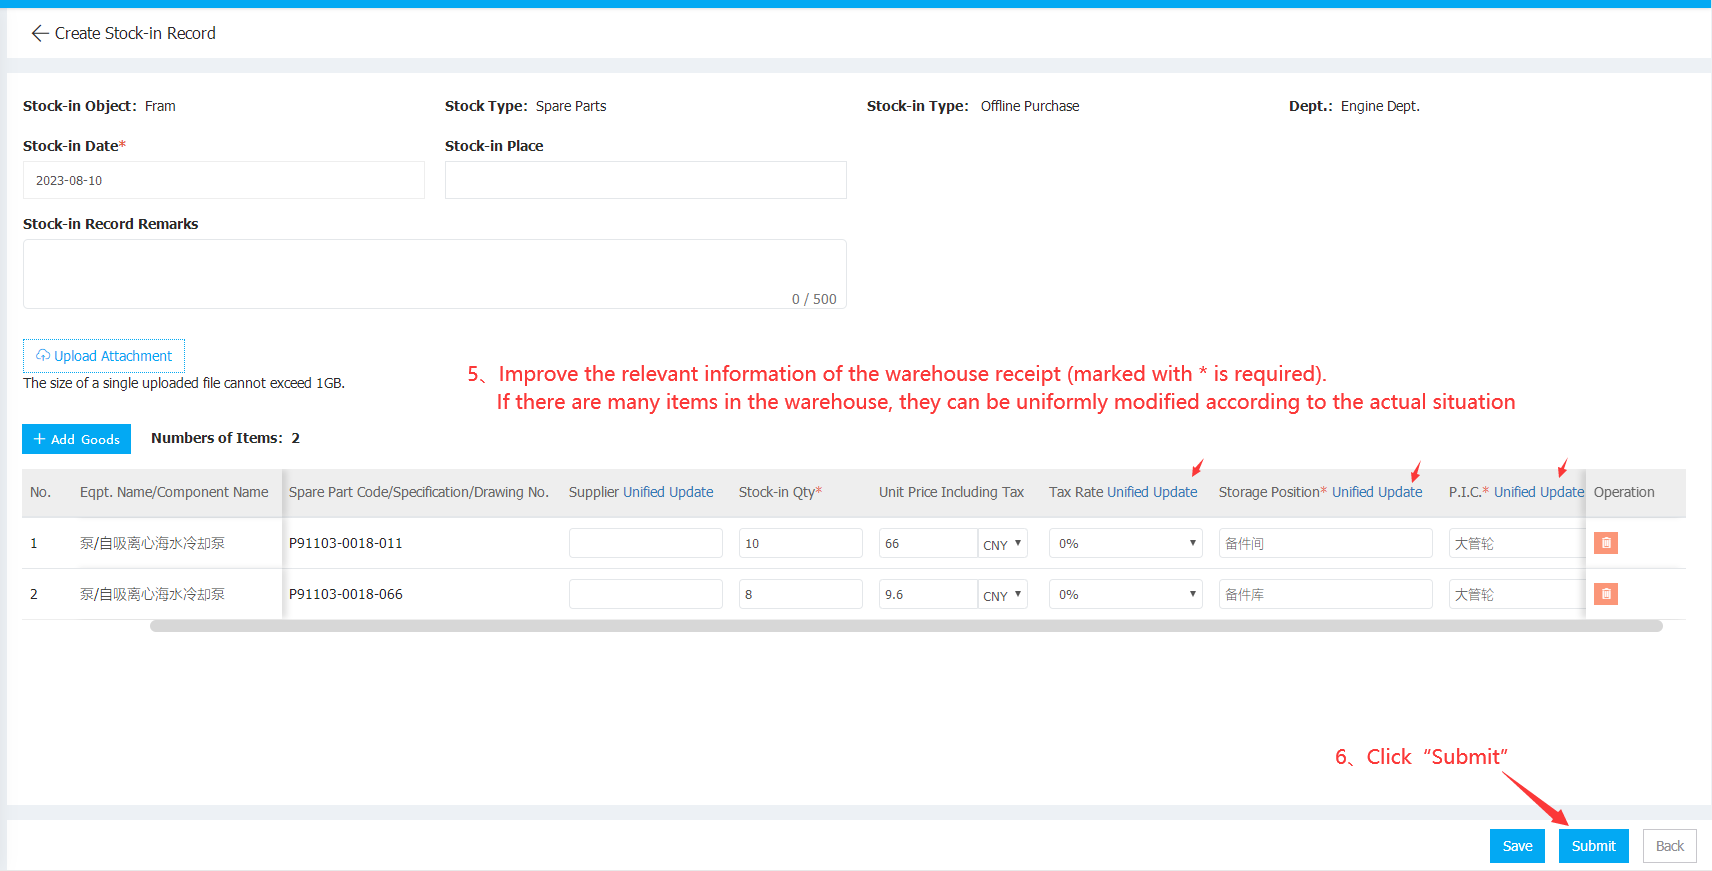
Task: Click equipment name in row 1
Action: 152,543
